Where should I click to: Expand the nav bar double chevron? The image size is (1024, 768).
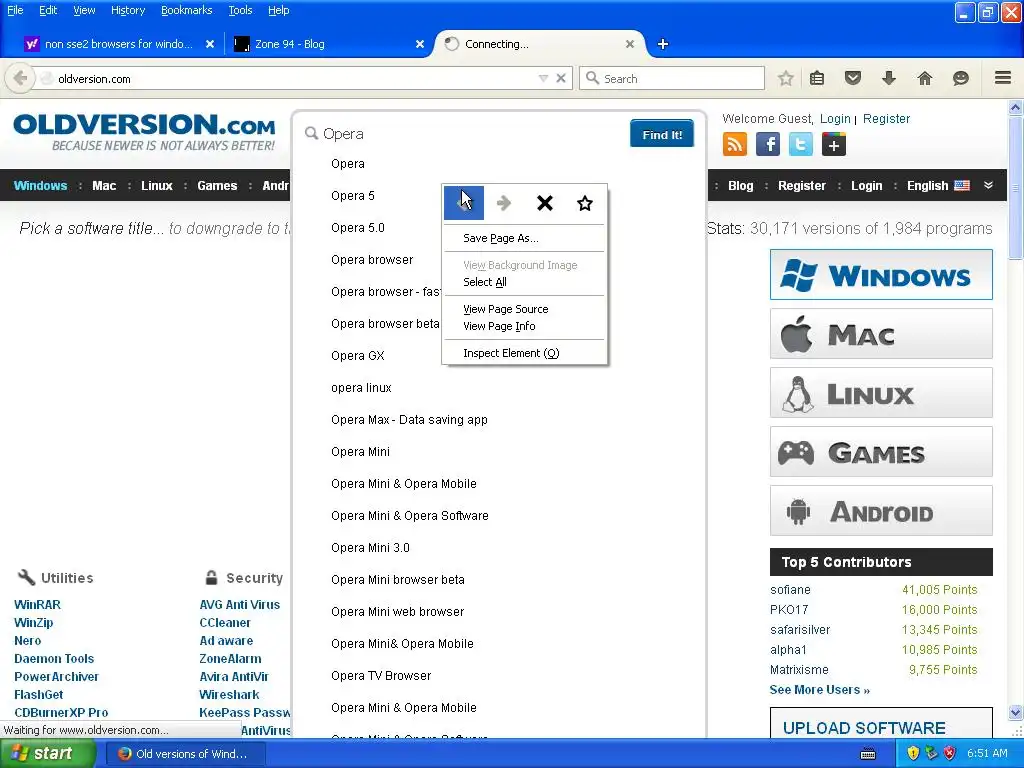988,185
